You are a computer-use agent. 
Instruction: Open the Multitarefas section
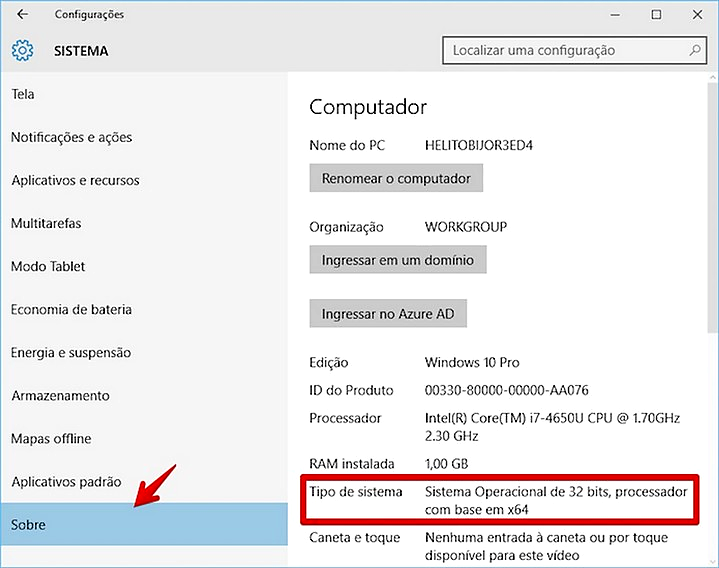46,223
